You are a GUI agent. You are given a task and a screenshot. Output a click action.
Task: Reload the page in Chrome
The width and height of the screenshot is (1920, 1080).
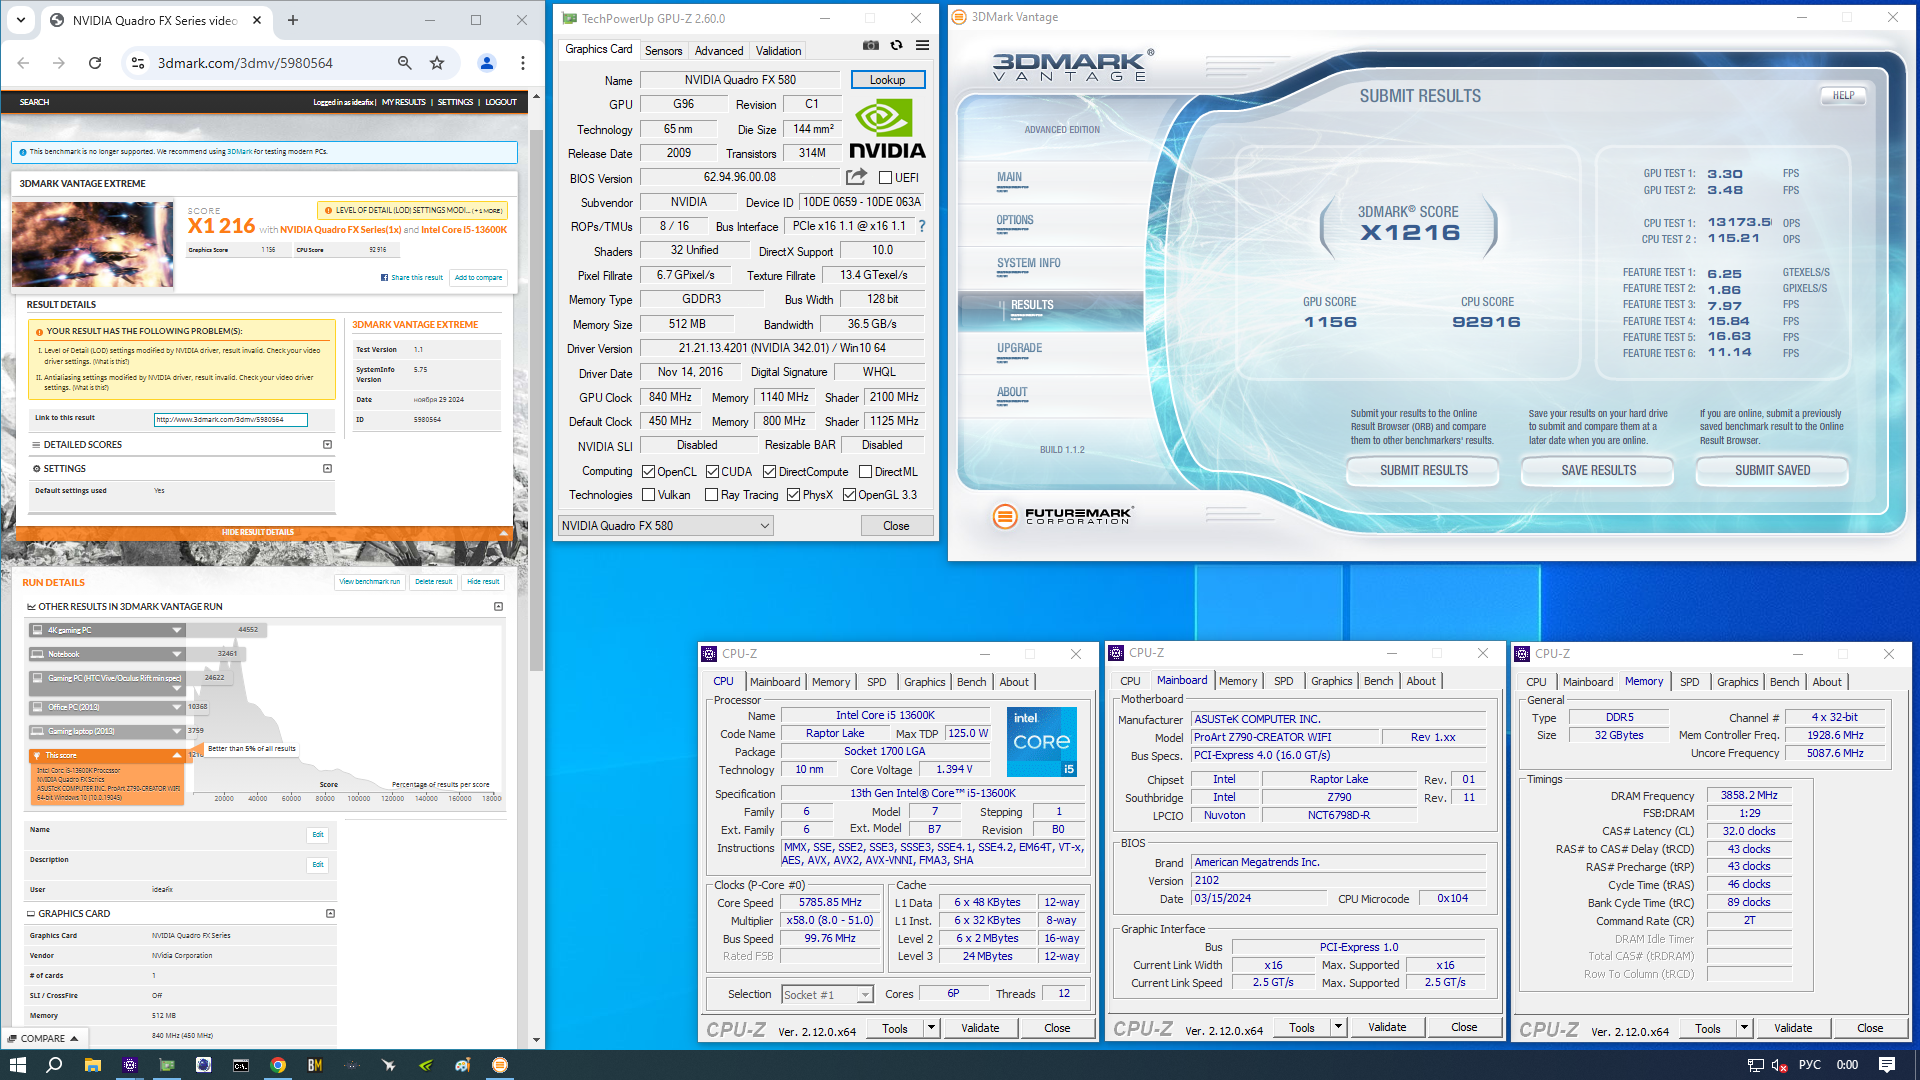click(95, 63)
